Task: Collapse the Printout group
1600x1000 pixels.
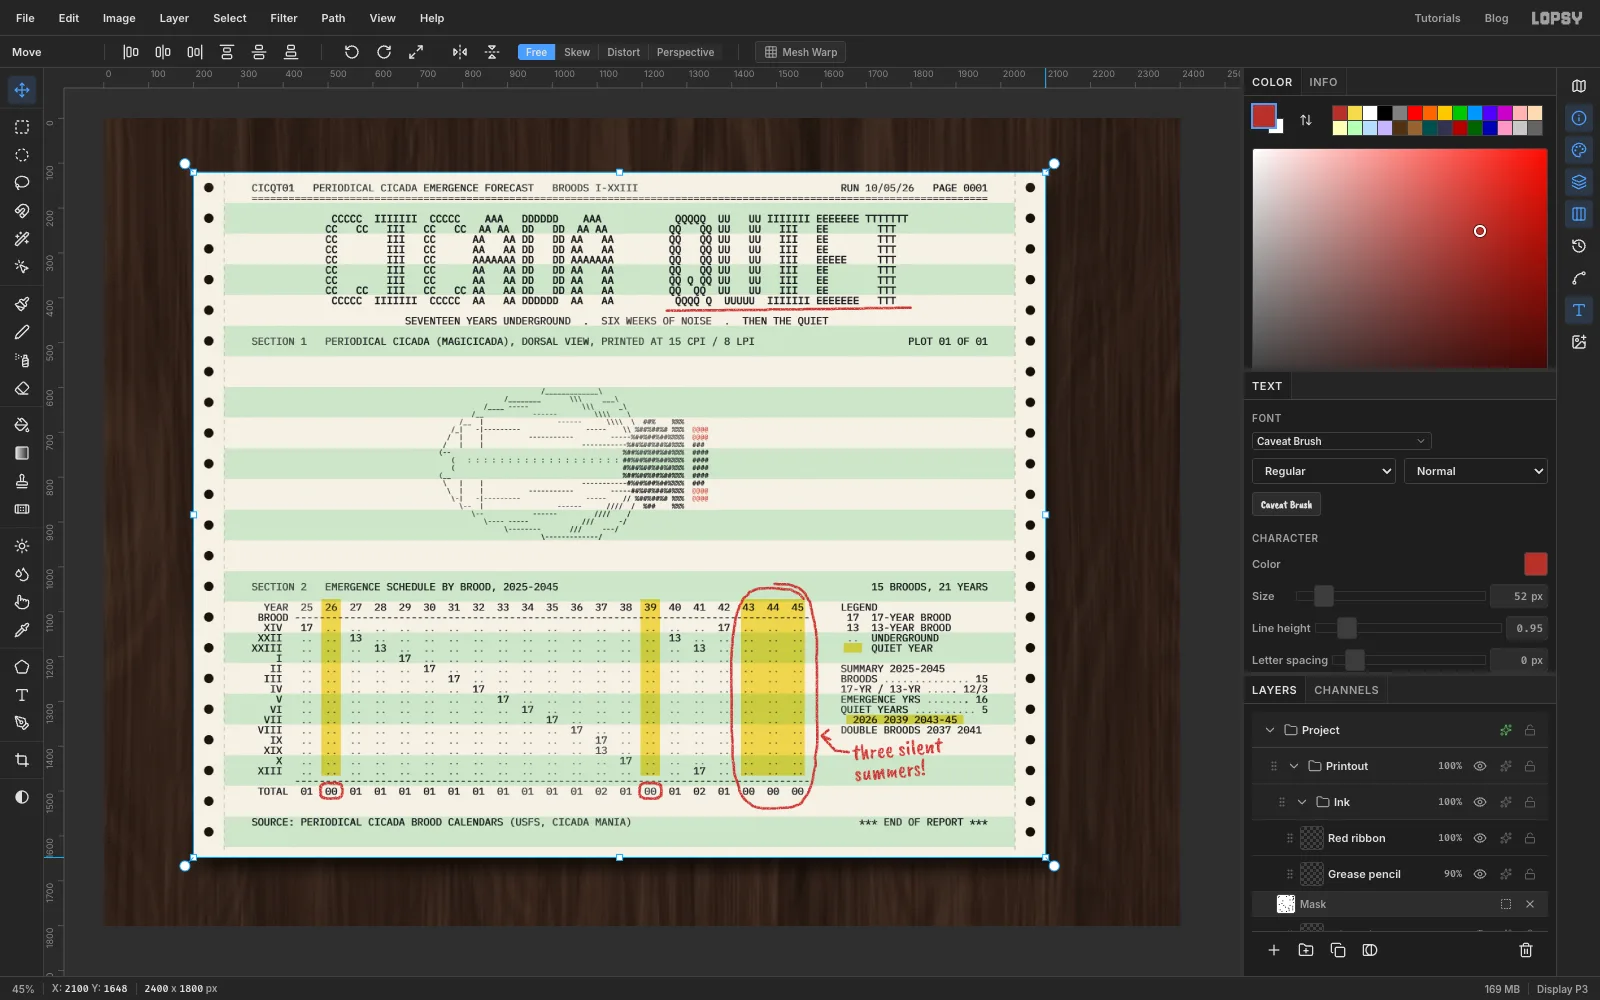Action: [1294, 766]
